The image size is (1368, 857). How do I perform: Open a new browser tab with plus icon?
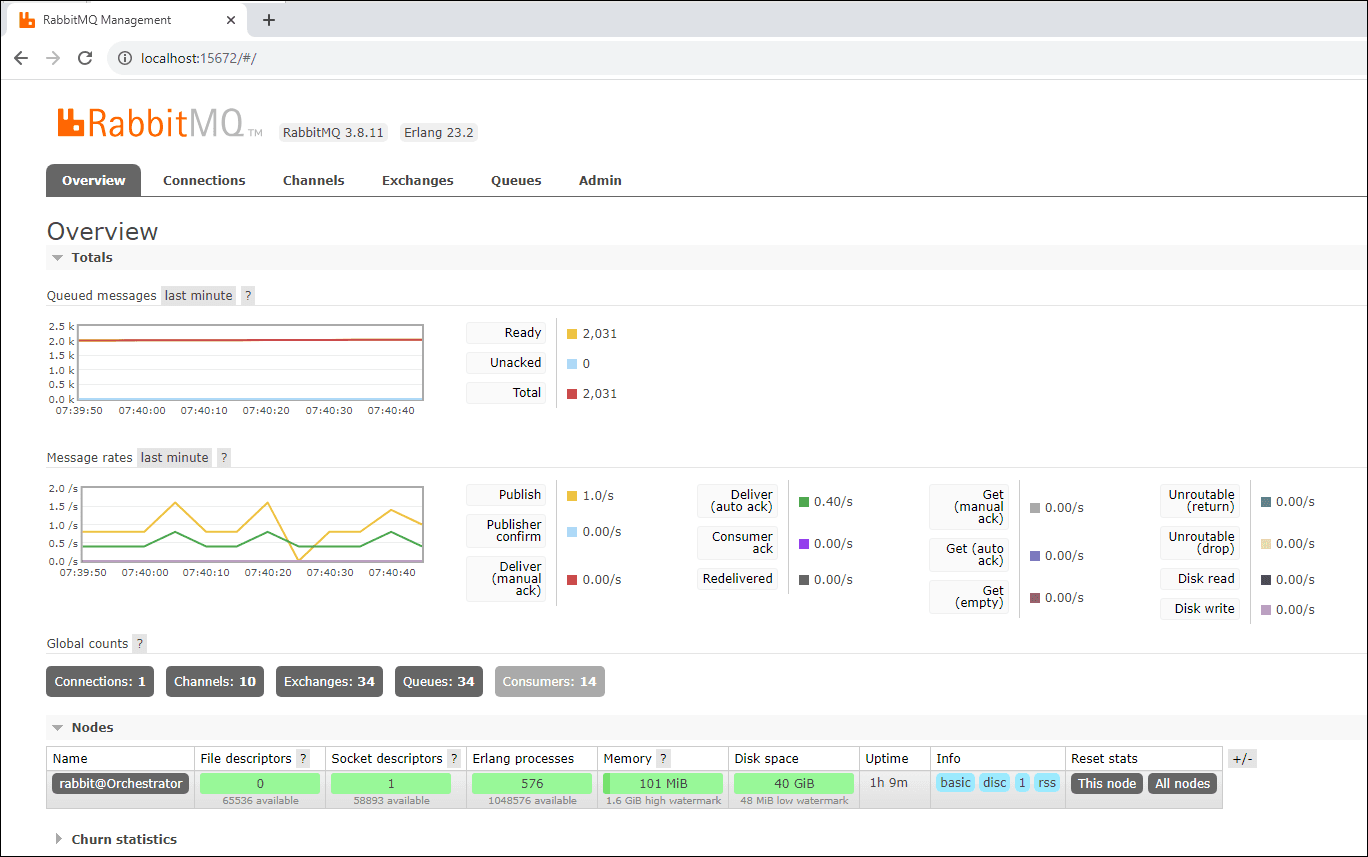[268, 20]
